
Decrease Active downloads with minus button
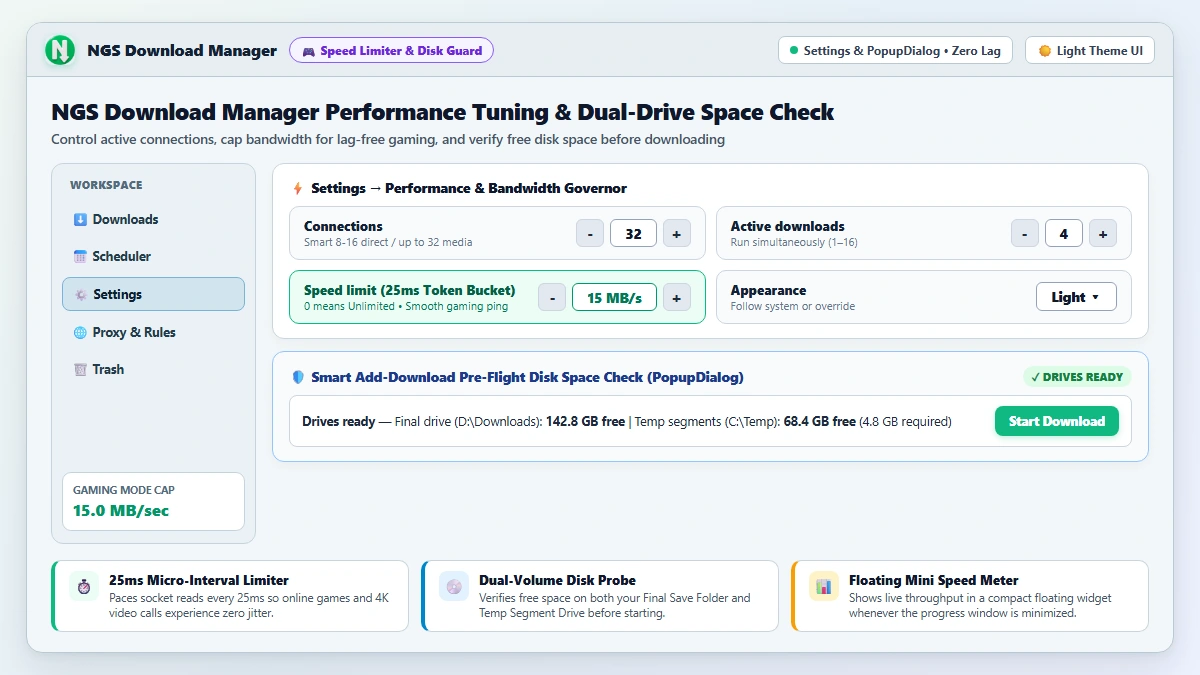pyautogui.click(x=1025, y=233)
